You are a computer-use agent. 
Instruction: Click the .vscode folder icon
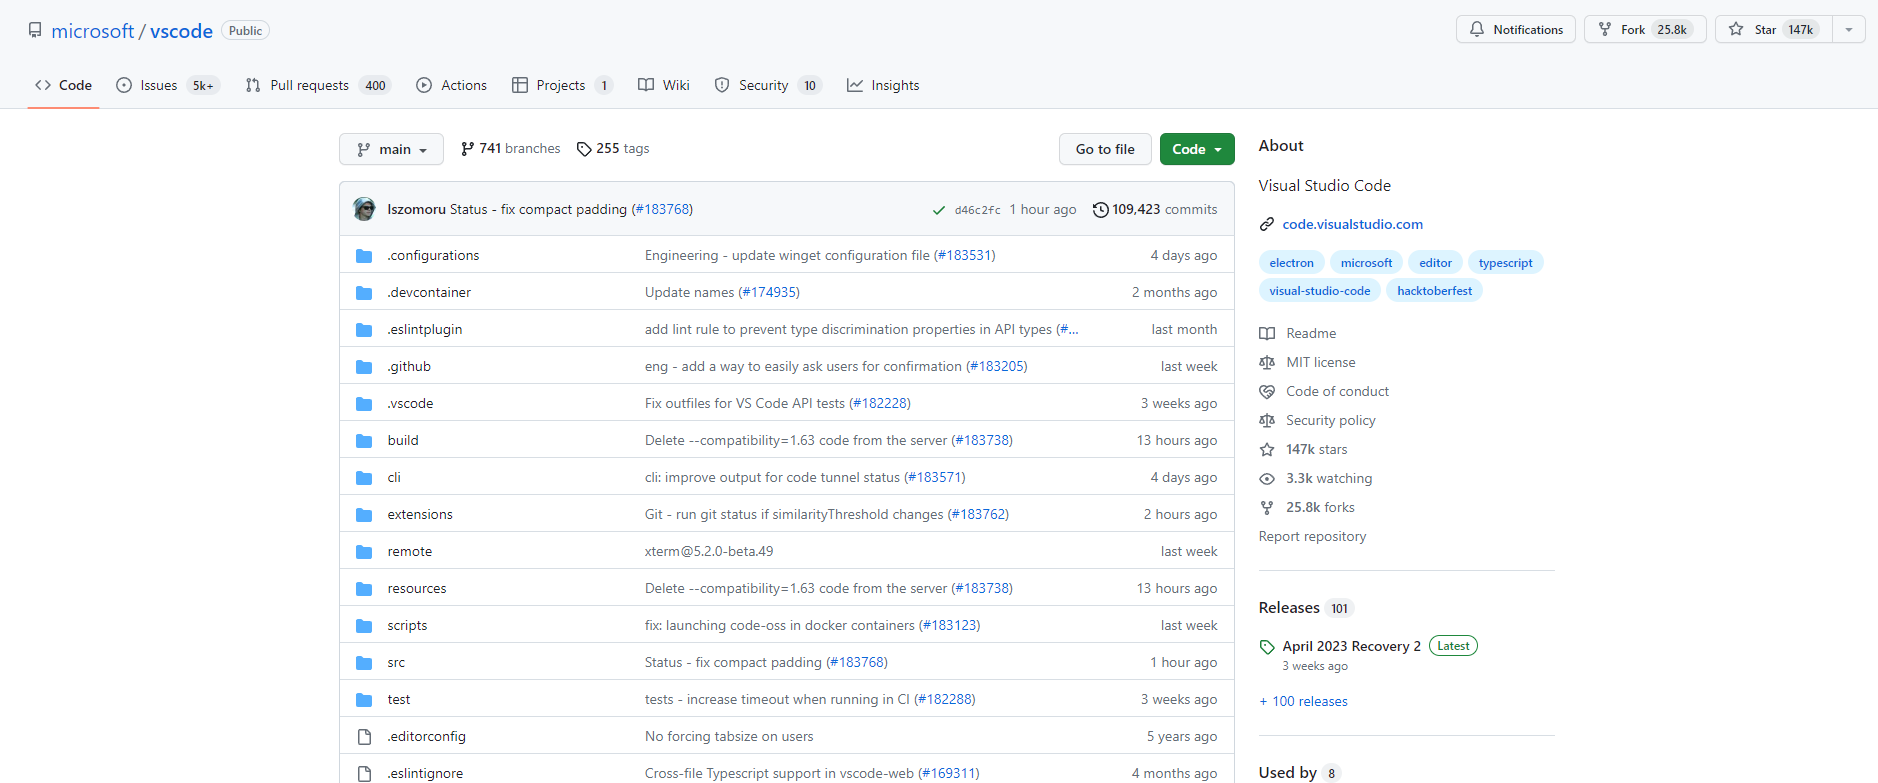pos(364,404)
